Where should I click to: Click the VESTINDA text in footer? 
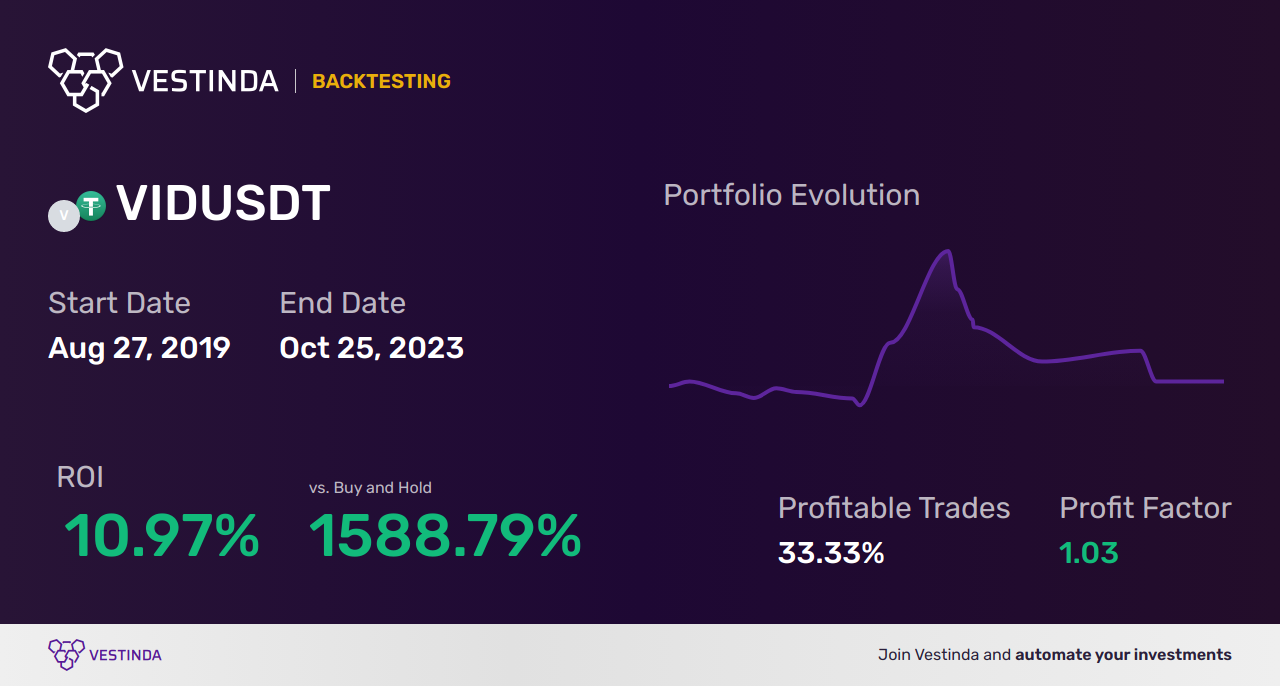point(125,655)
